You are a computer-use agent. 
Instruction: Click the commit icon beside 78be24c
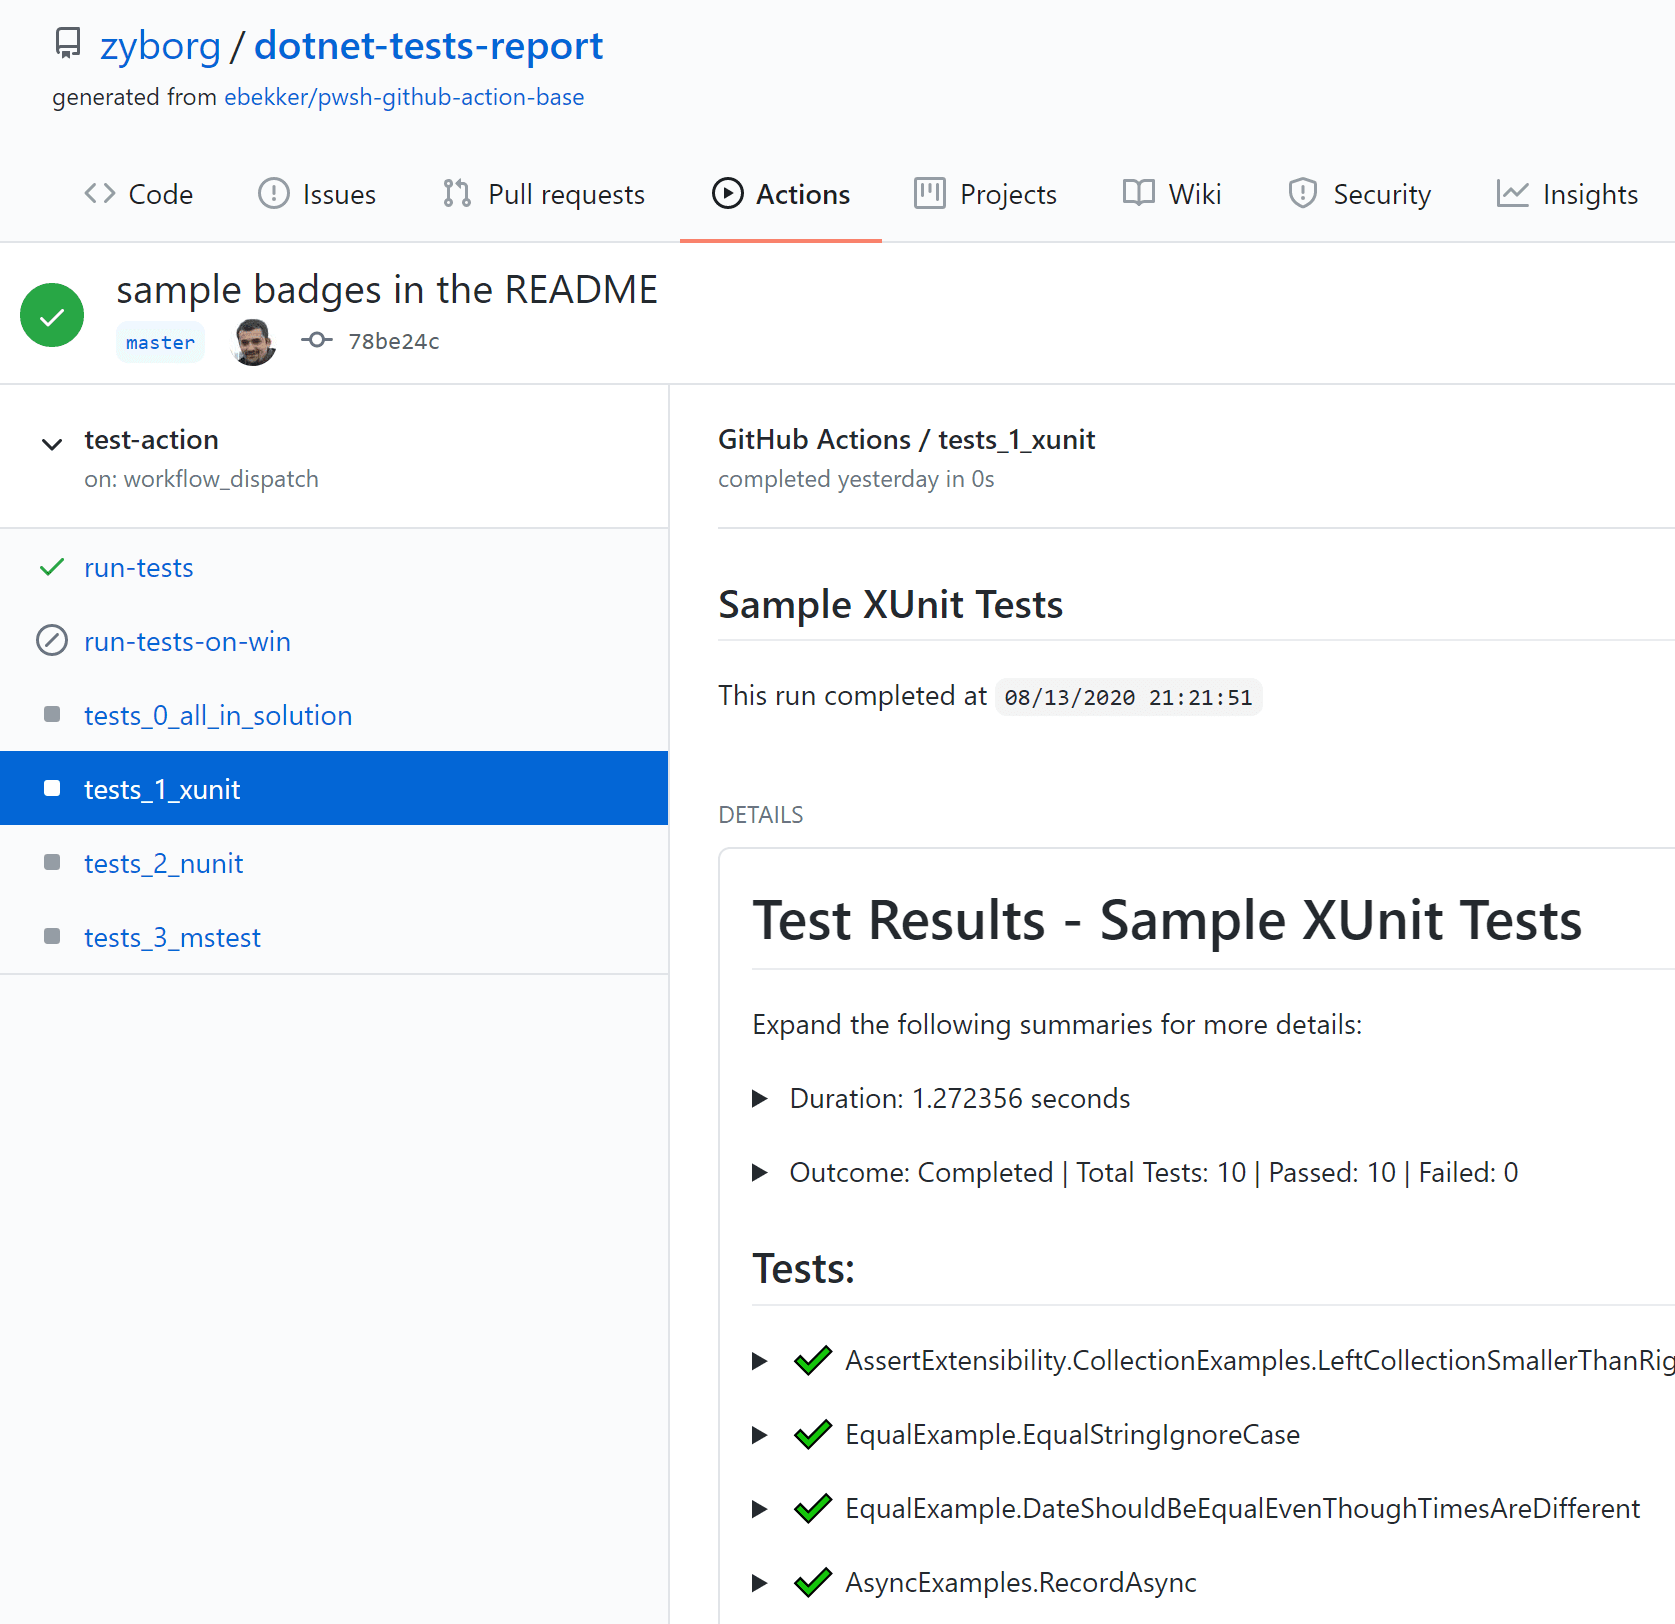point(316,340)
